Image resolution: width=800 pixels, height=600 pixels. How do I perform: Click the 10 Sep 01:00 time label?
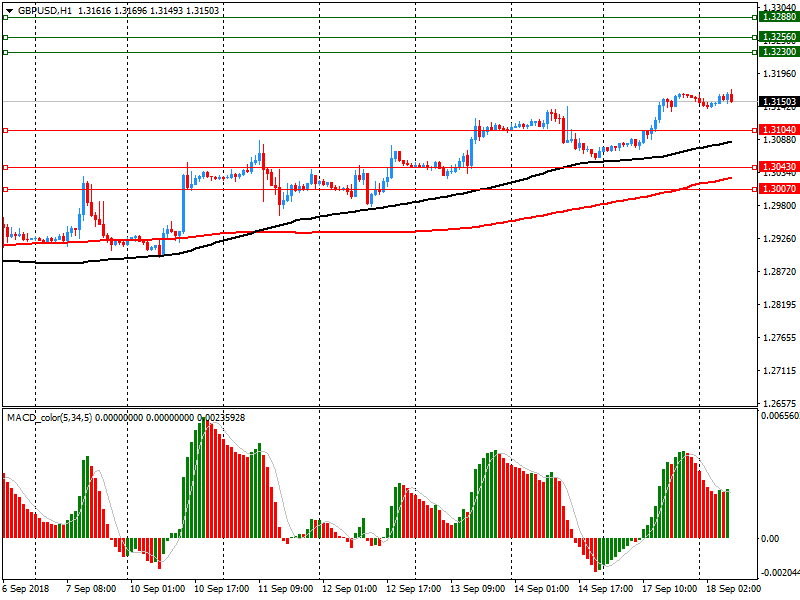pyautogui.click(x=157, y=589)
